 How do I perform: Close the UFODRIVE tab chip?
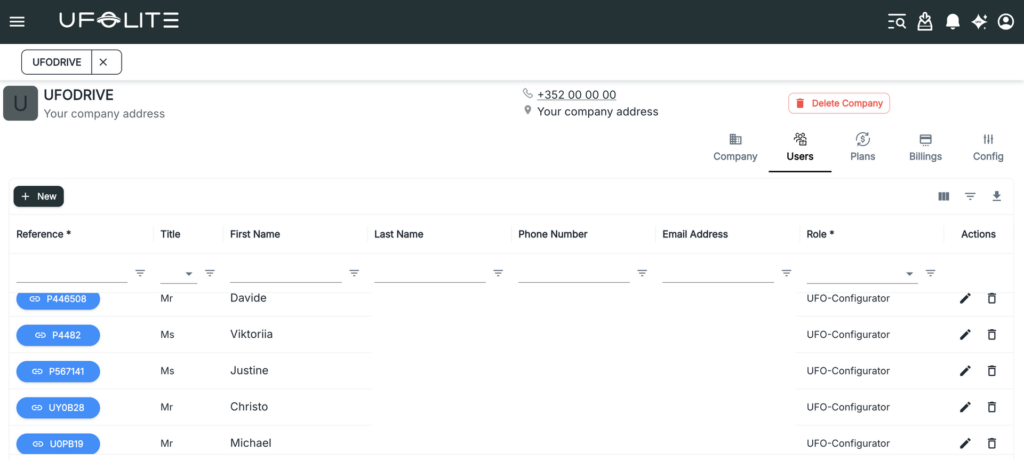click(103, 62)
